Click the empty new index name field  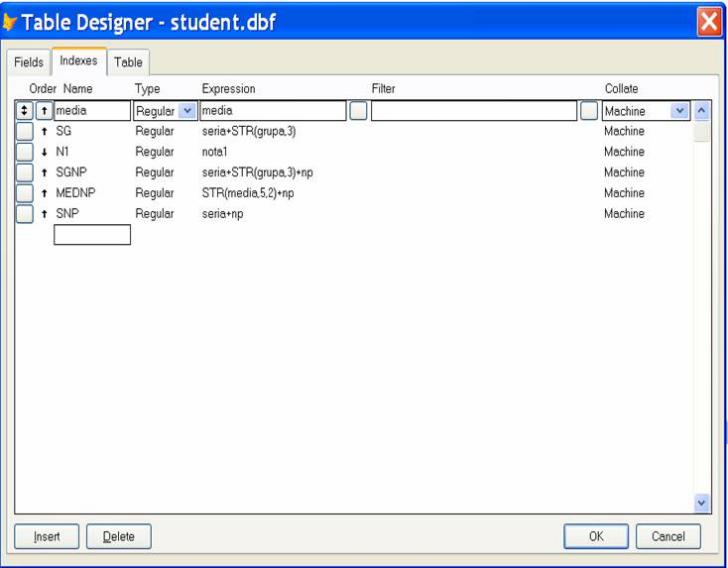click(x=92, y=235)
